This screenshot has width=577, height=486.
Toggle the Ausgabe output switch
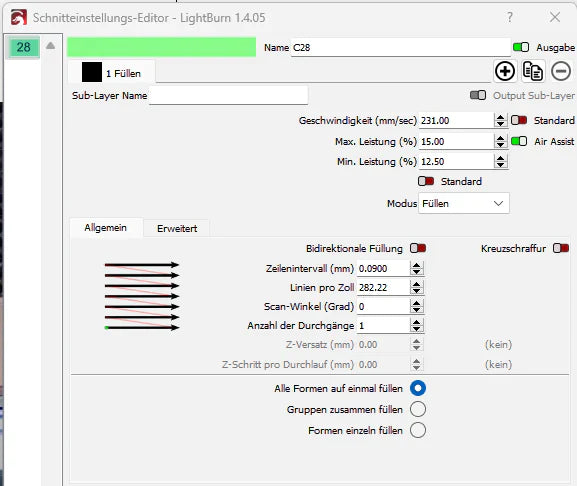click(521, 47)
